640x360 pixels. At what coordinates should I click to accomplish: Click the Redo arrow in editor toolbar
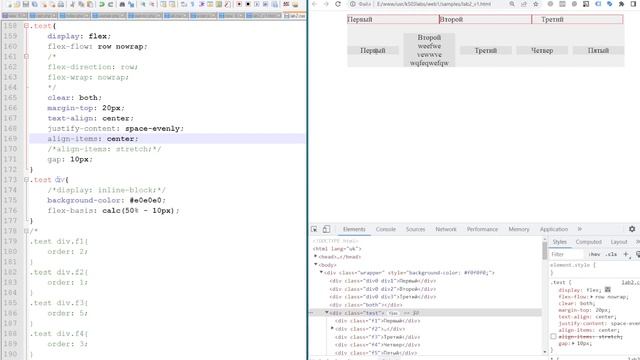tap(111, 4)
